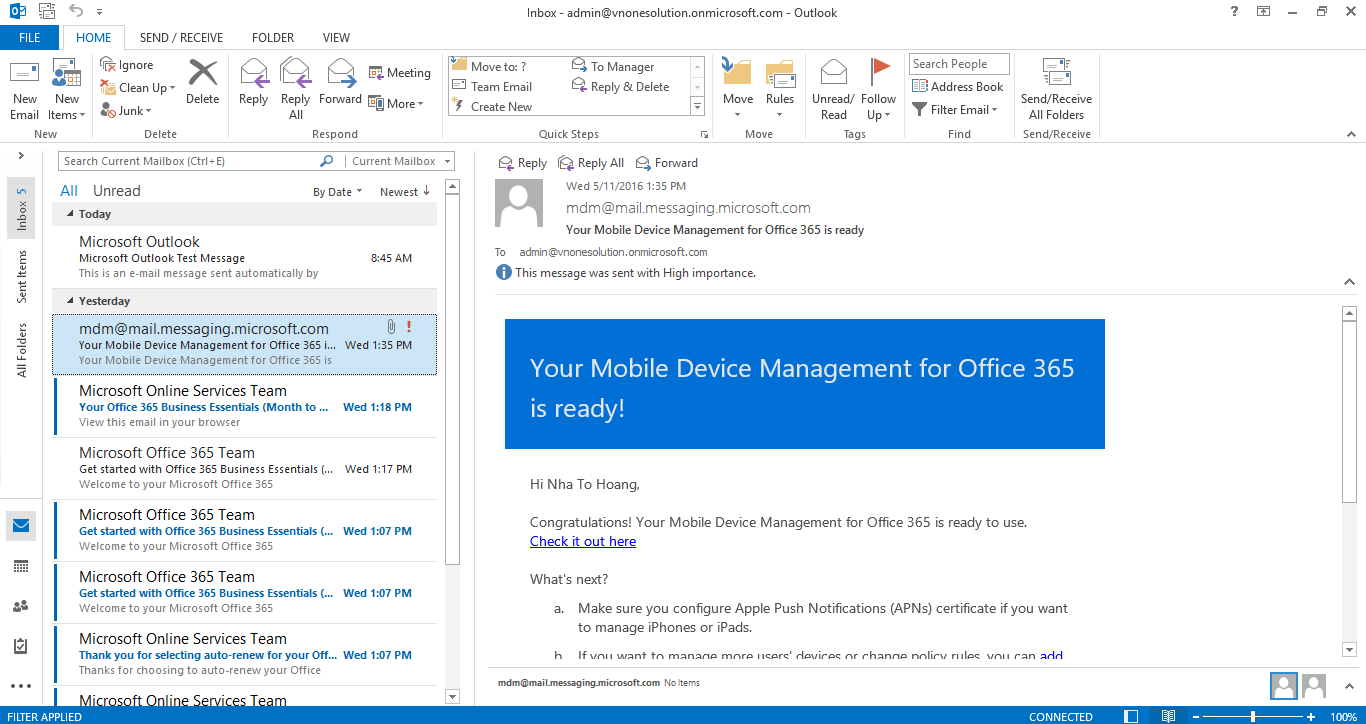Image resolution: width=1366 pixels, height=724 pixels.
Task: Open Calendar view in navigation bar
Action: click(21, 567)
